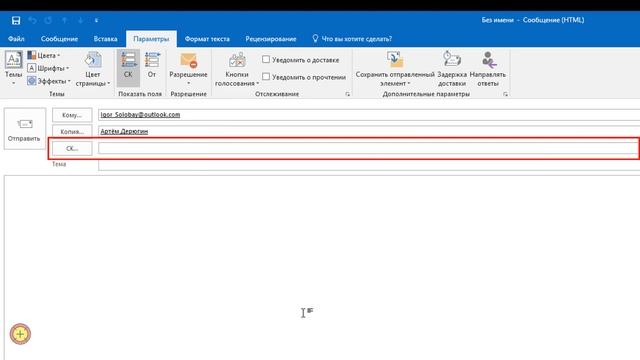The width and height of the screenshot is (640, 360).
Task: Open Дополнительные параметры dialog launcher
Action: [x=505, y=94]
